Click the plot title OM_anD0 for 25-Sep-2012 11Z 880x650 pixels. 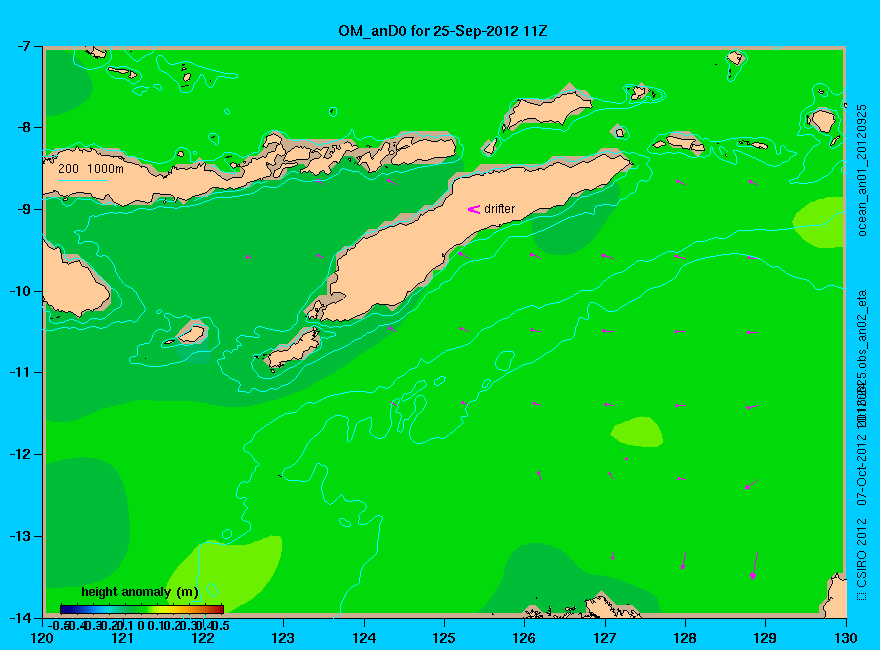point(442,31)
